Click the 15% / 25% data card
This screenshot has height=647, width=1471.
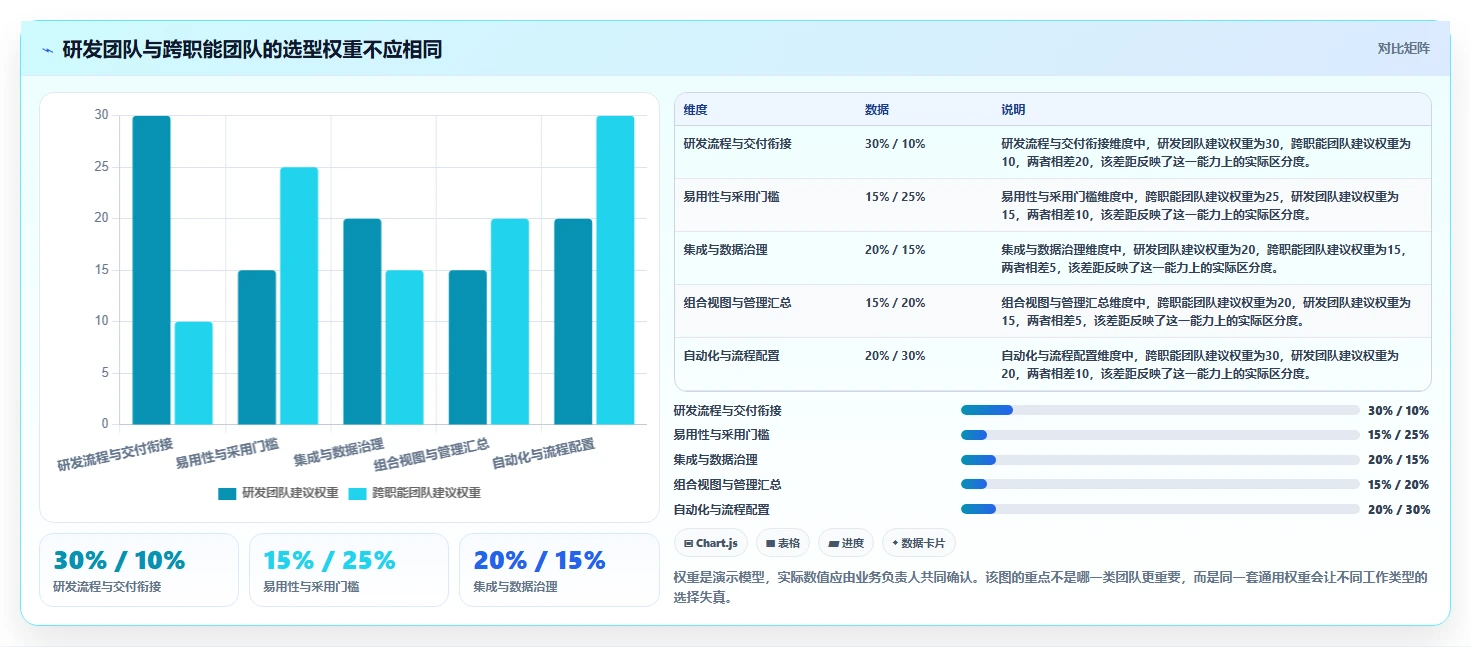tap(349, 570)
